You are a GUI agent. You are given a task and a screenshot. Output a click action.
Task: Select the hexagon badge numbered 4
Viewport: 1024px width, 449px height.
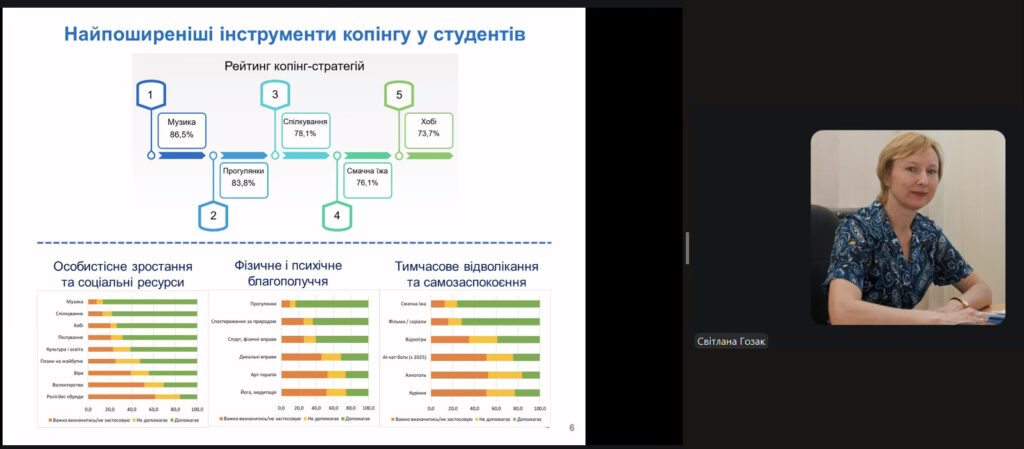click(337, 215)
